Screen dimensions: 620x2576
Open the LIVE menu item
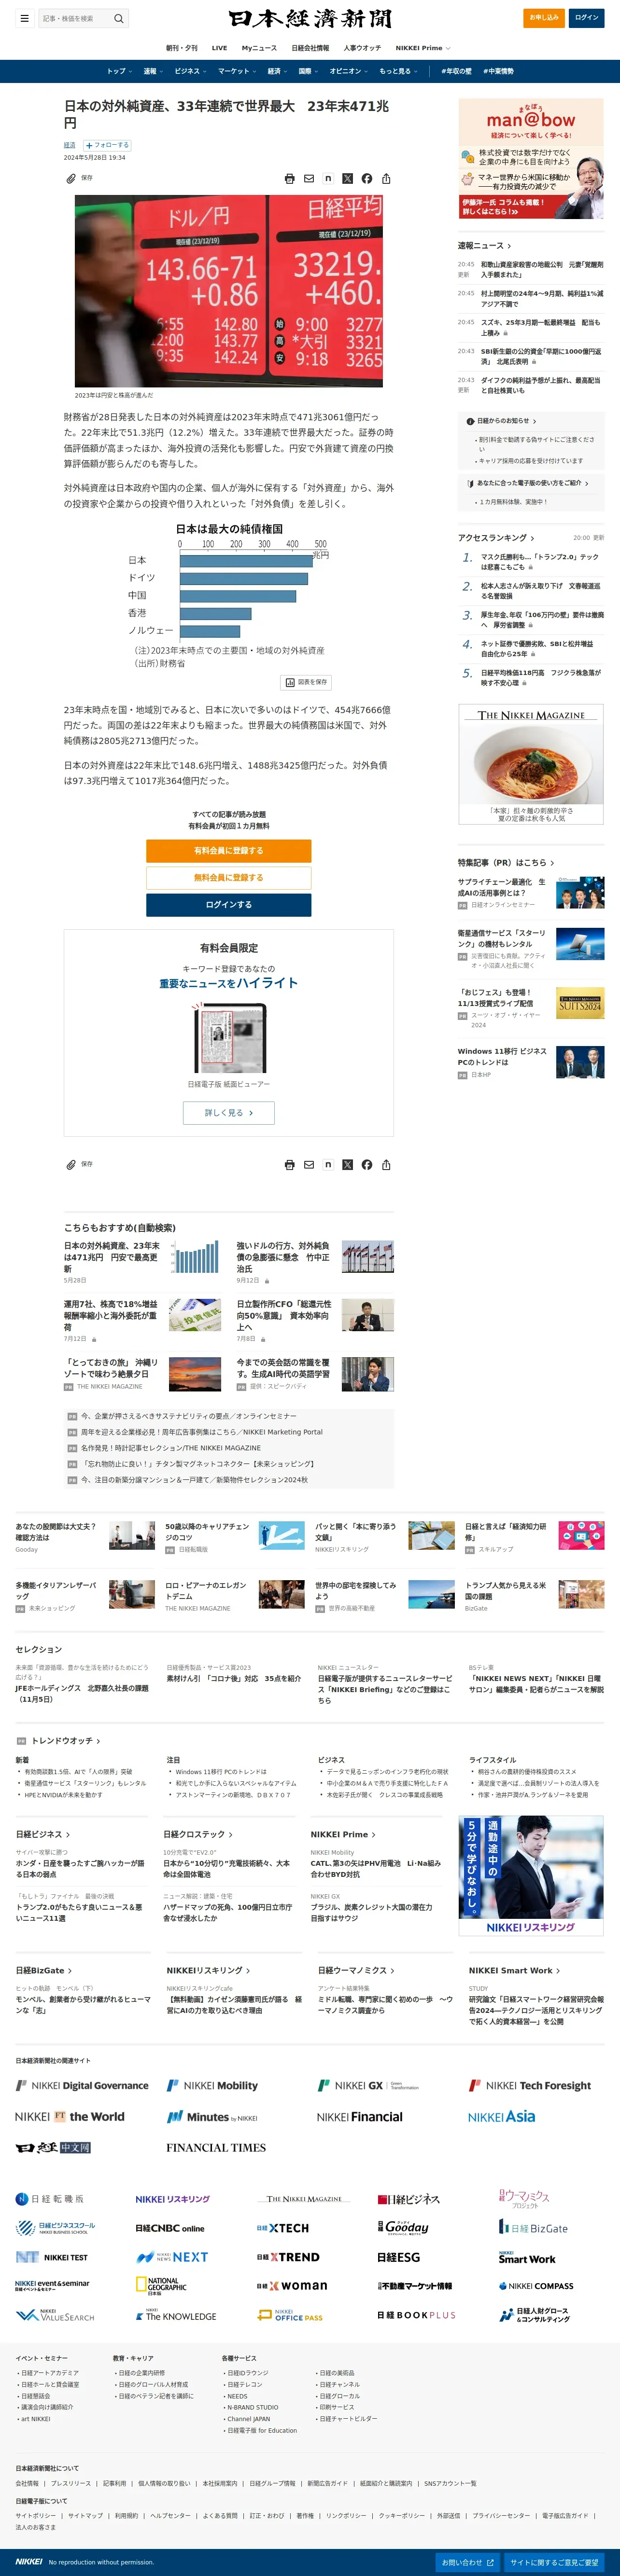(x=219, y=48)
